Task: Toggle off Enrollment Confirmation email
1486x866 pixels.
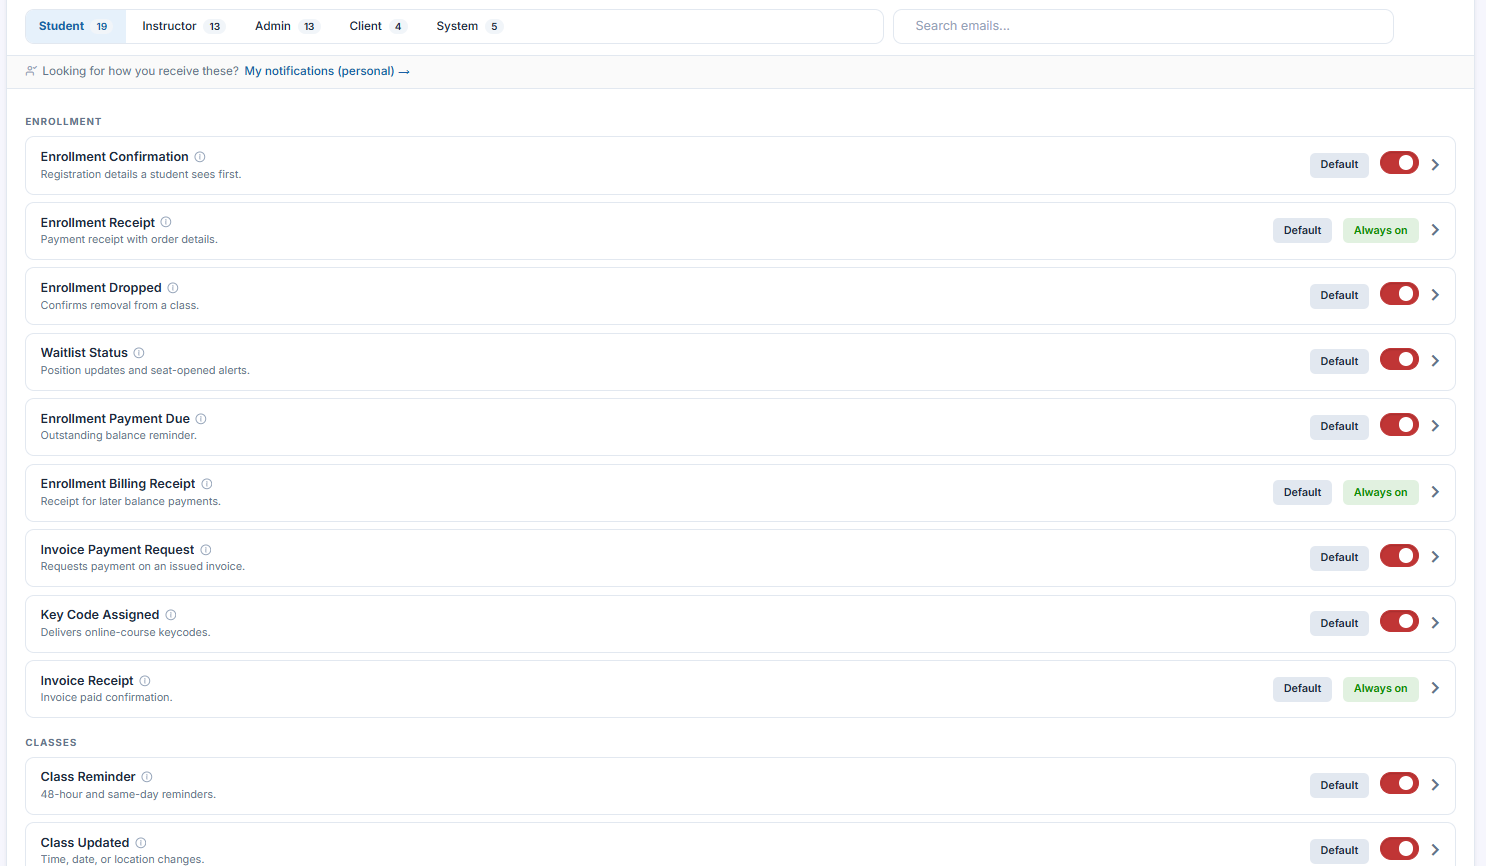Action: 1399,163
